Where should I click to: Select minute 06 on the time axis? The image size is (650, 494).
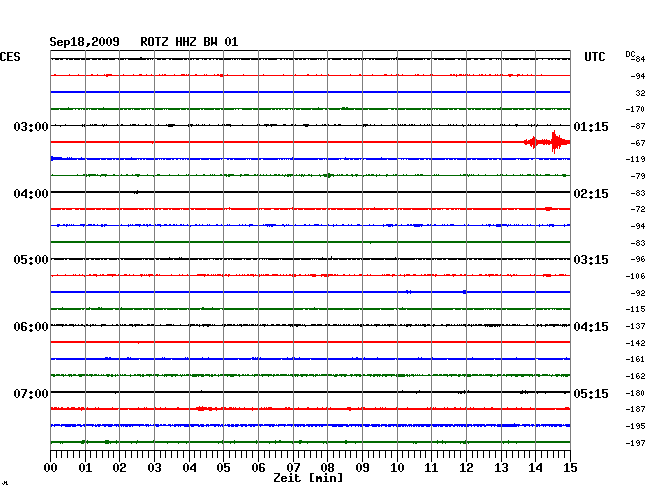click(258, 467)
